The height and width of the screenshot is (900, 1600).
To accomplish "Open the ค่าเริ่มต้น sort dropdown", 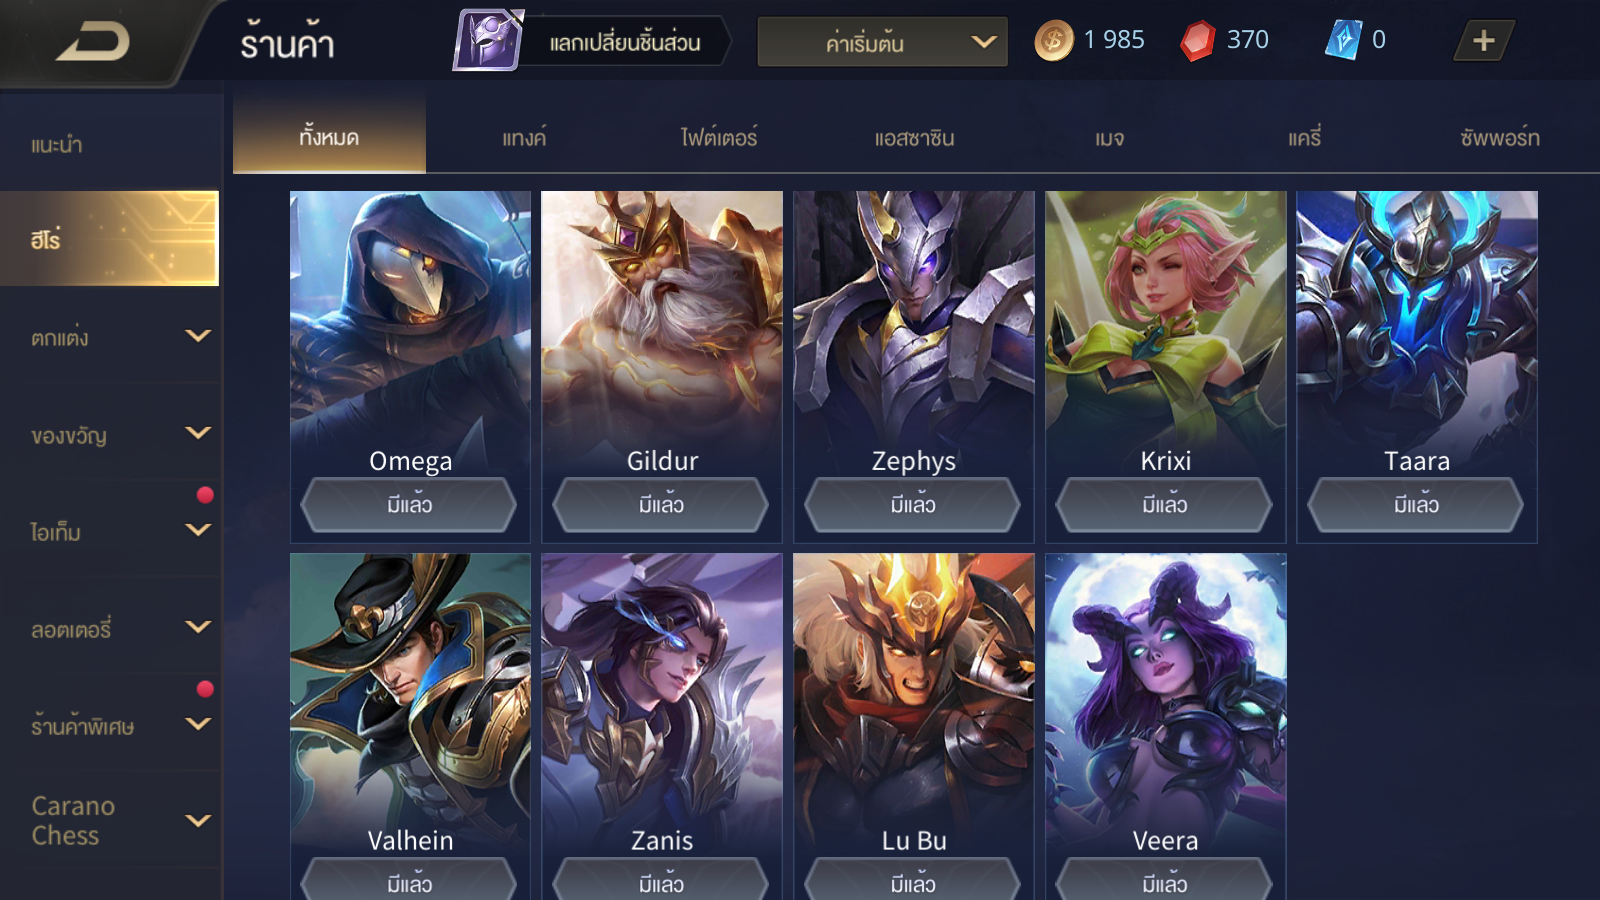I will [882, 42].
